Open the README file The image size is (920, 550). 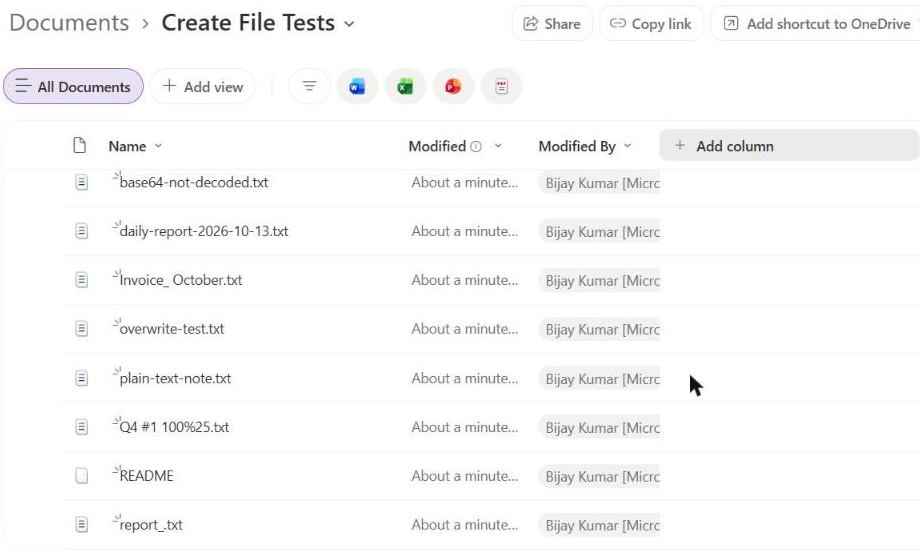[x=147, y=475]
